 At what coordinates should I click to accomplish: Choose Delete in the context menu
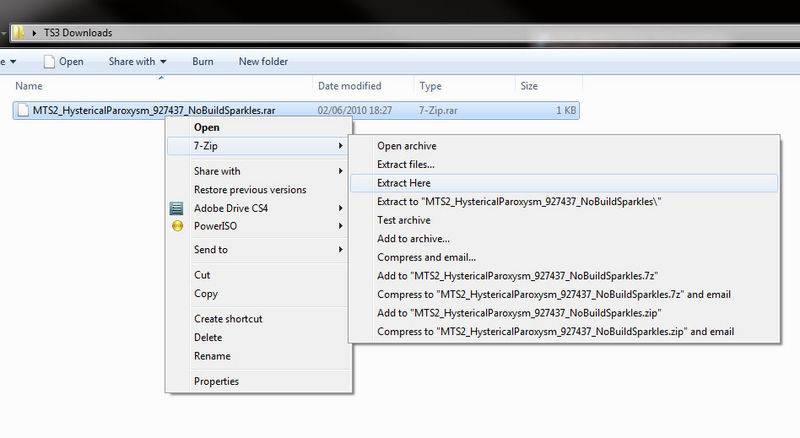coord(208,337)
